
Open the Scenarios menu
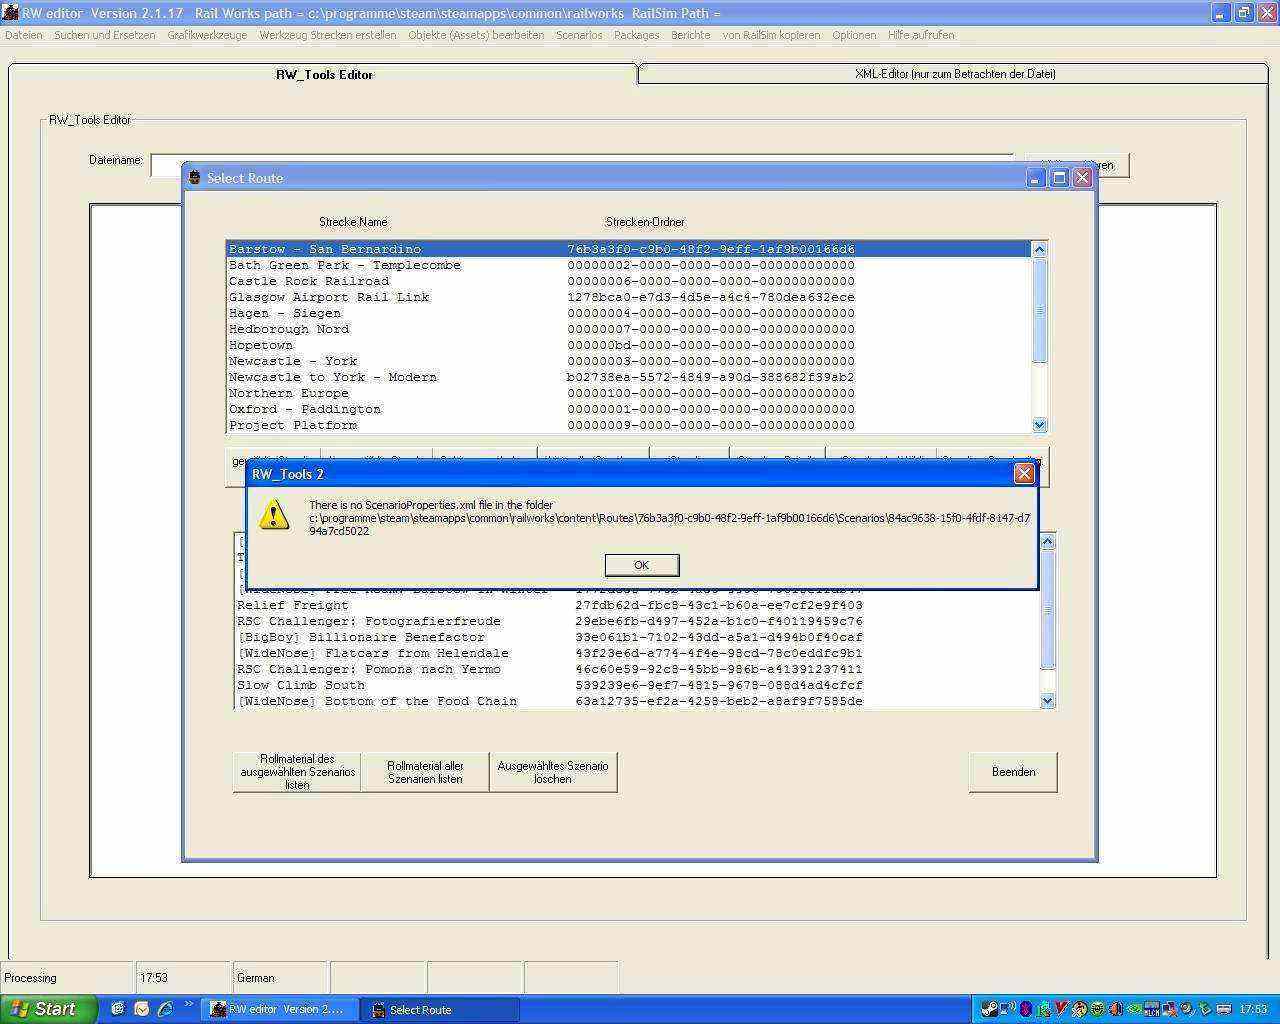pyautogui.click(x=579, y=35)
